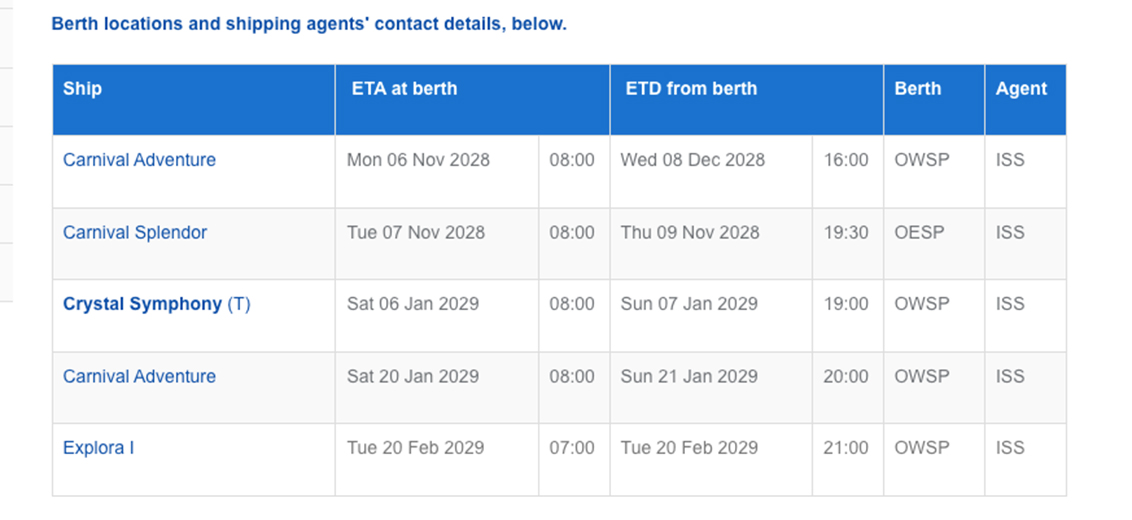Viewport: 1132px width, 520px height.
Task: Click the Wed 08 Dec 2028 departure date
Action: point(692,160)
